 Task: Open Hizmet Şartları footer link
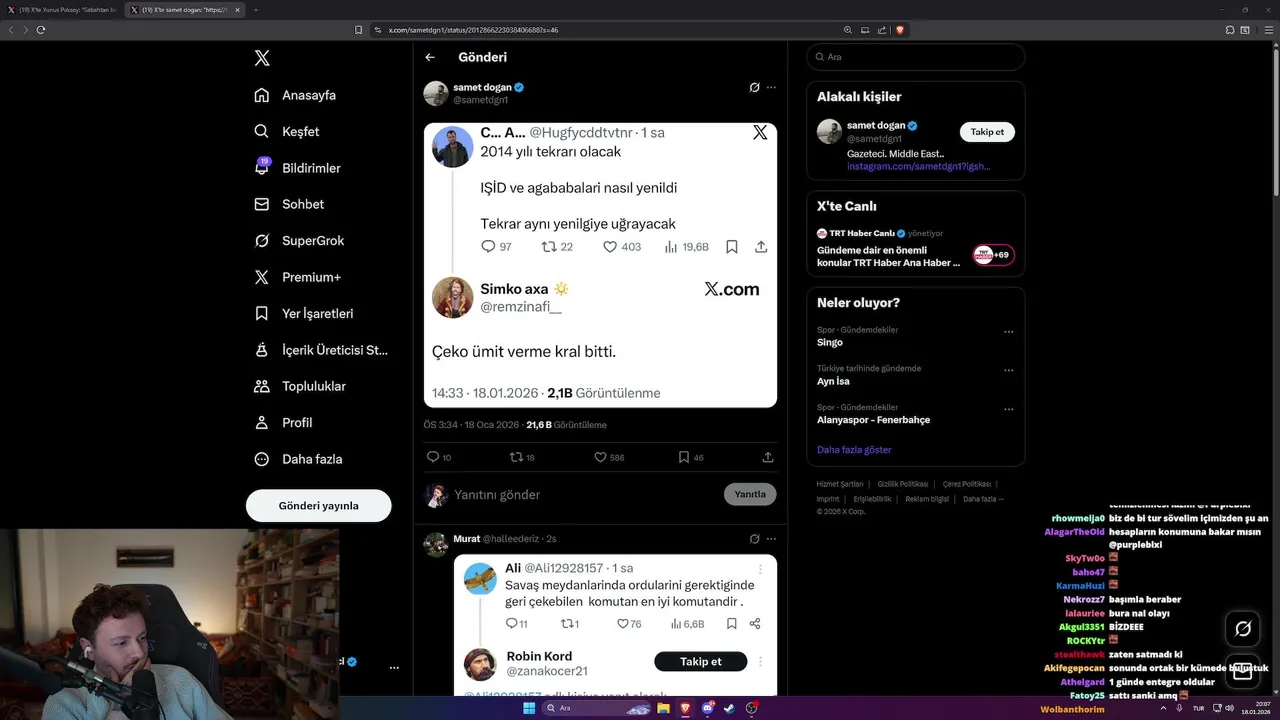pyautogui.click(x=840, y=484)
